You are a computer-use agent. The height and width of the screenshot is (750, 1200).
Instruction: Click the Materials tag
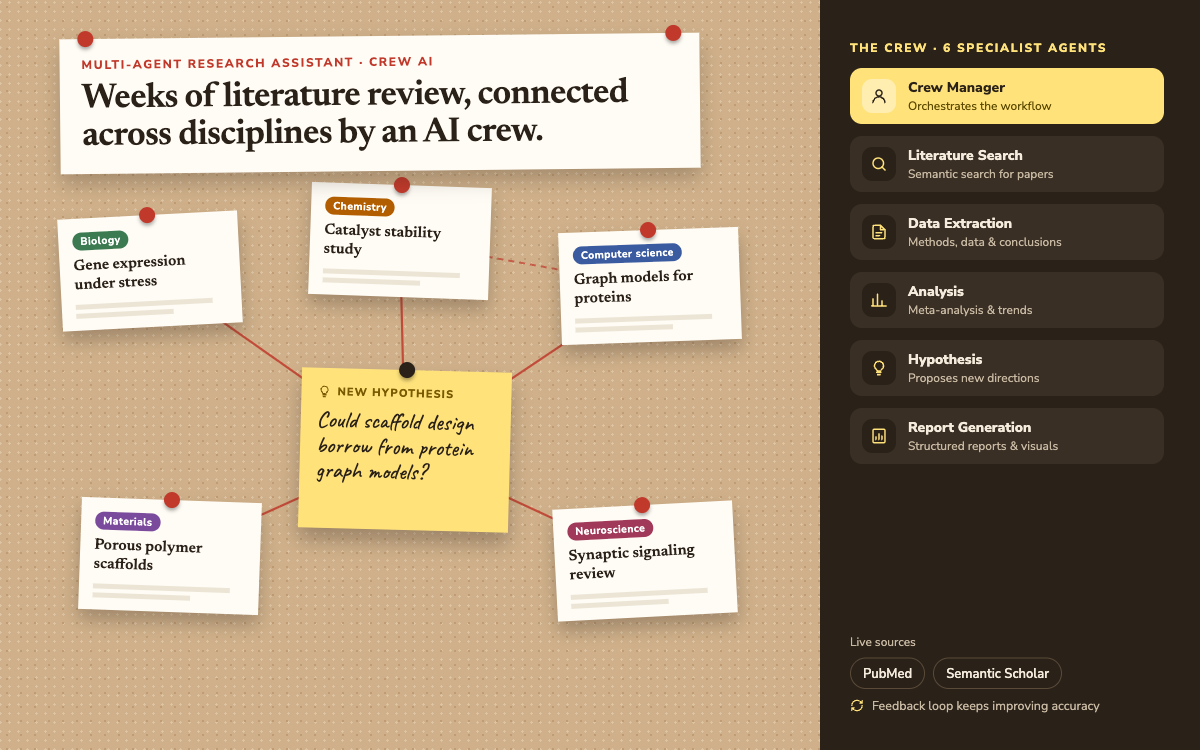pos(127,521)
